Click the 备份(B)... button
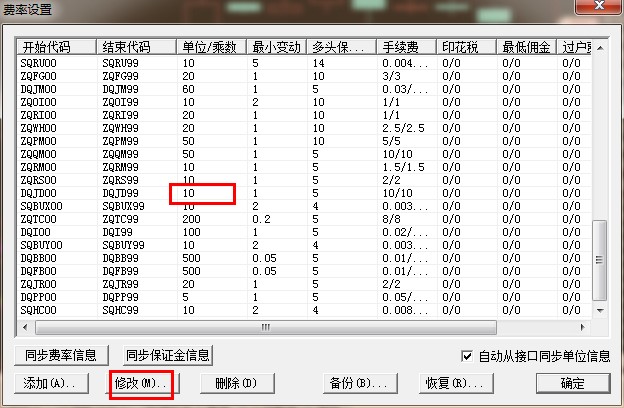This screenshot has height=408, width=624. pyautogui.click(x=360, y=383)
